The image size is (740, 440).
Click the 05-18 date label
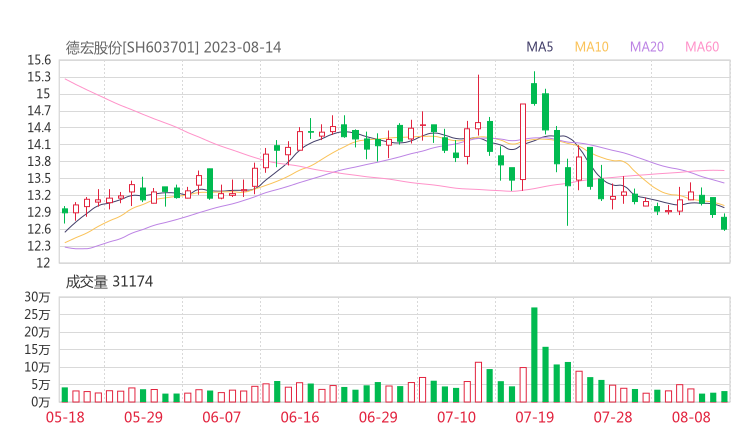pyautogui.click(x=65, y=417)
